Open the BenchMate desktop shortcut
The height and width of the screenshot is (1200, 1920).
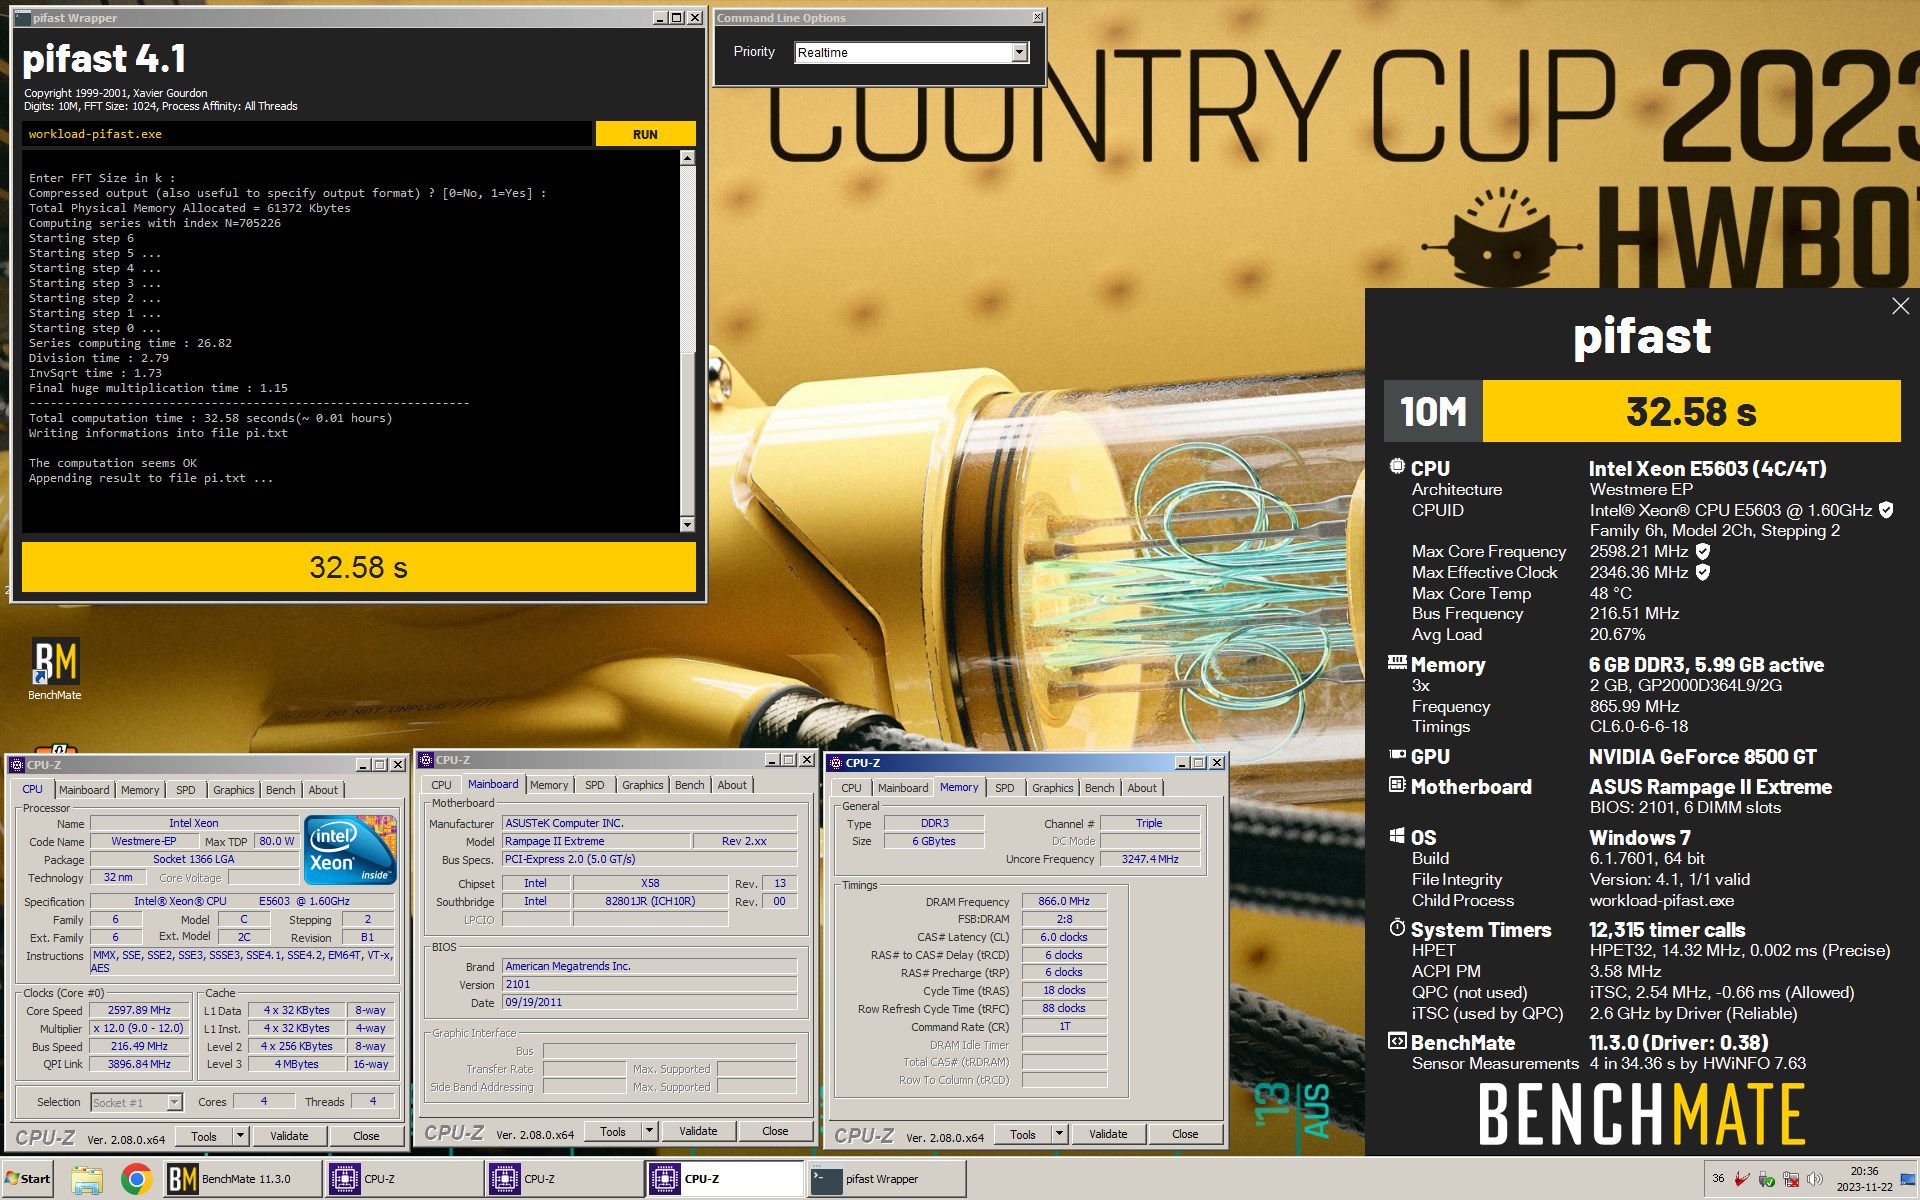tap(54, 668)
